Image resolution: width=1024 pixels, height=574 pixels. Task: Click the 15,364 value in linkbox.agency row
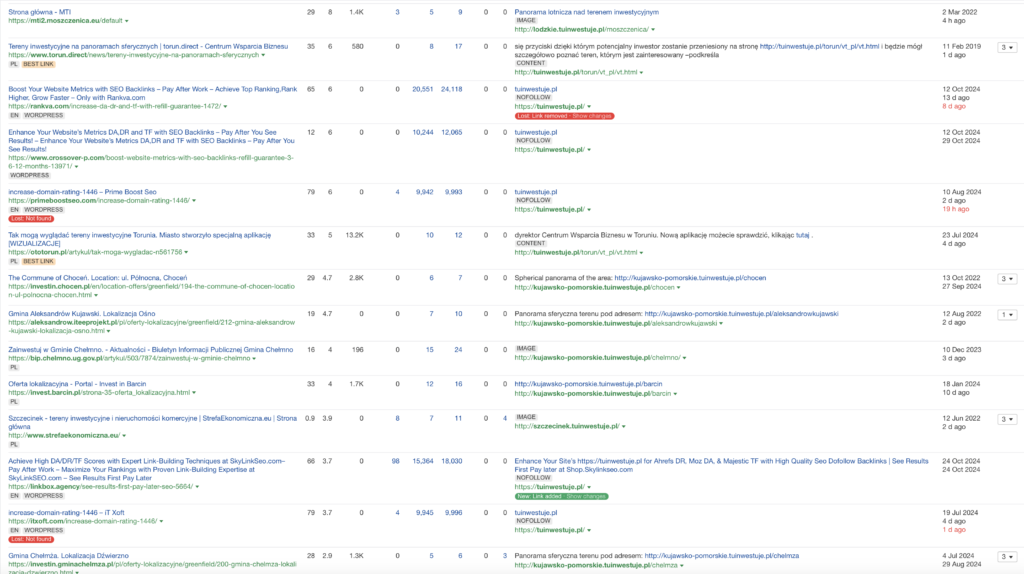(x=422, y=461)
